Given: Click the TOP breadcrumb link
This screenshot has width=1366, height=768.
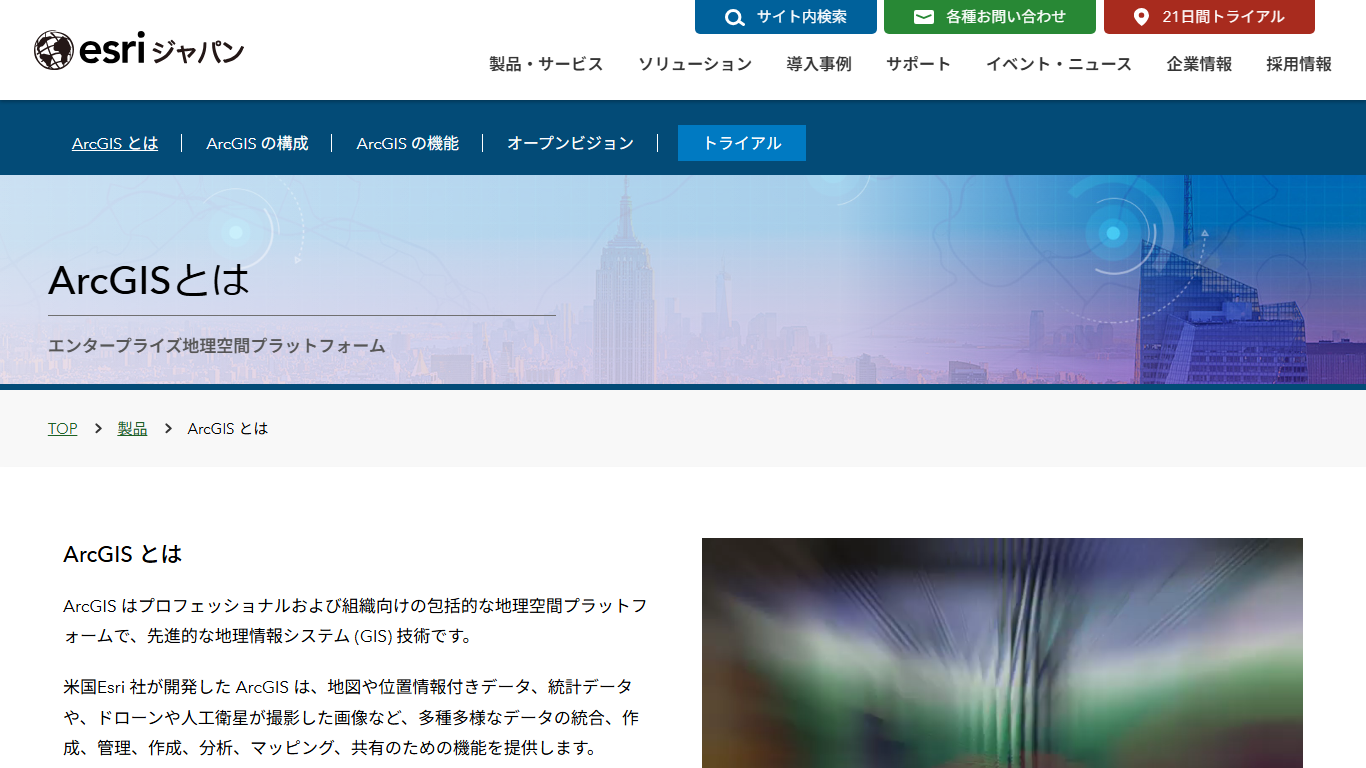Looking at the screenshot, I should (x=62, y=428).
